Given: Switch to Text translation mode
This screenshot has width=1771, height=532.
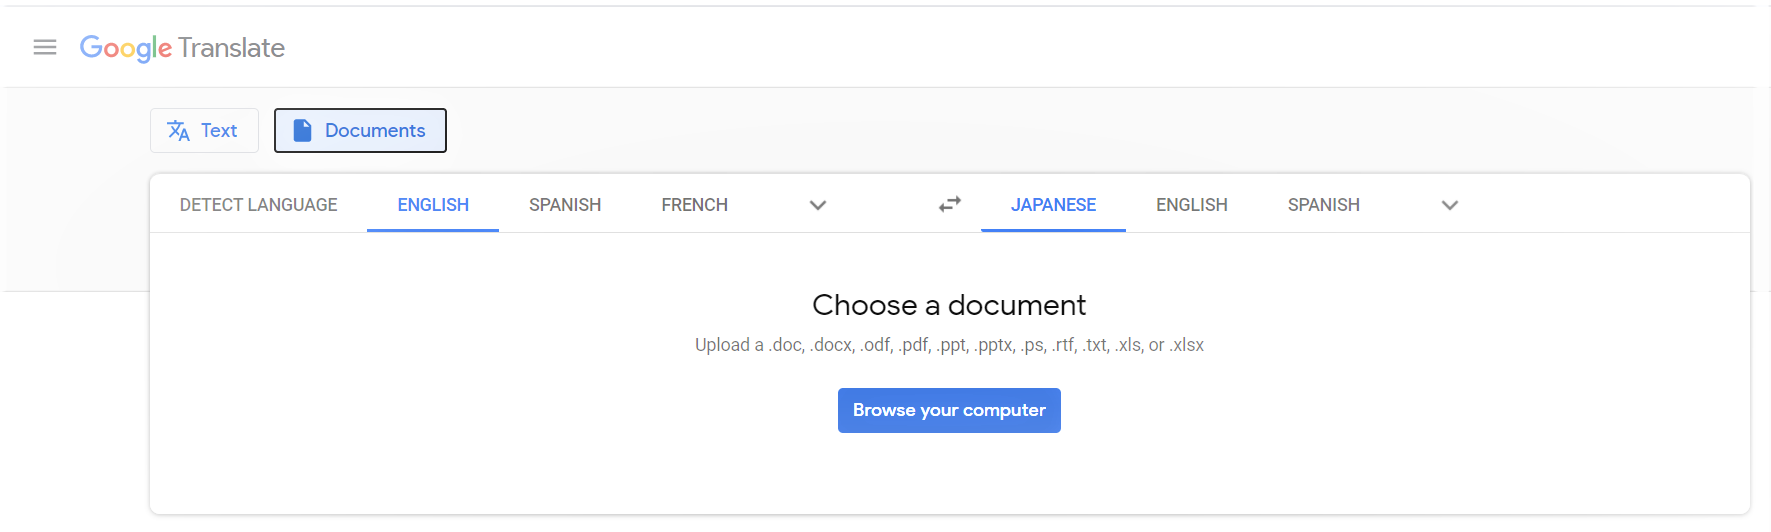Looking at the screenshot, I should point(204,130).
